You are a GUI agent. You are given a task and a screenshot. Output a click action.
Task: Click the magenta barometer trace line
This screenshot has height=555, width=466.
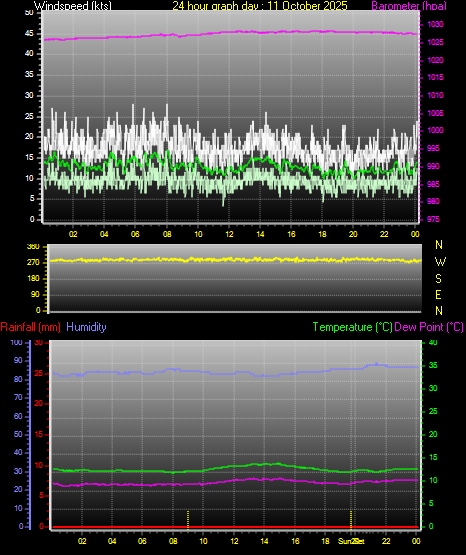pos(230,33)
